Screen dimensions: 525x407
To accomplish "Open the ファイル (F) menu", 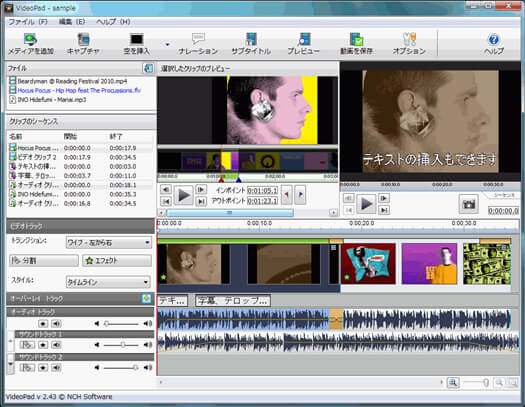I will tap(28, 22).
